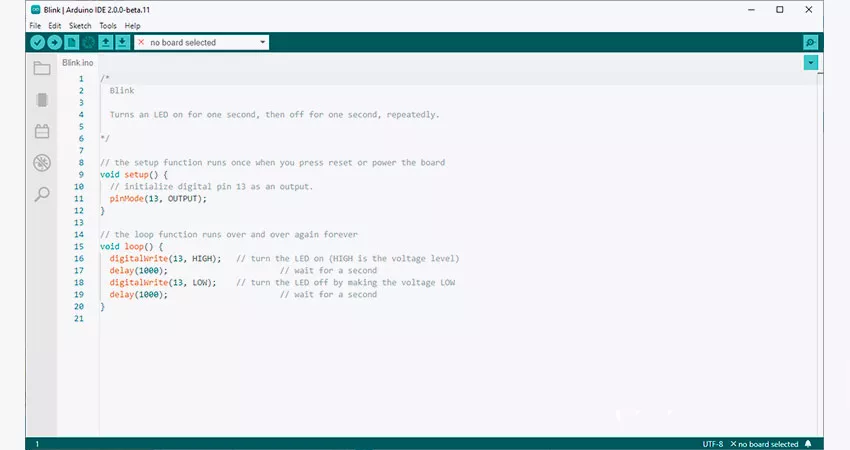Expand the editor tab options dropdown arrow
The width and height of the screenshot is (850, 450).
point(810,63)
